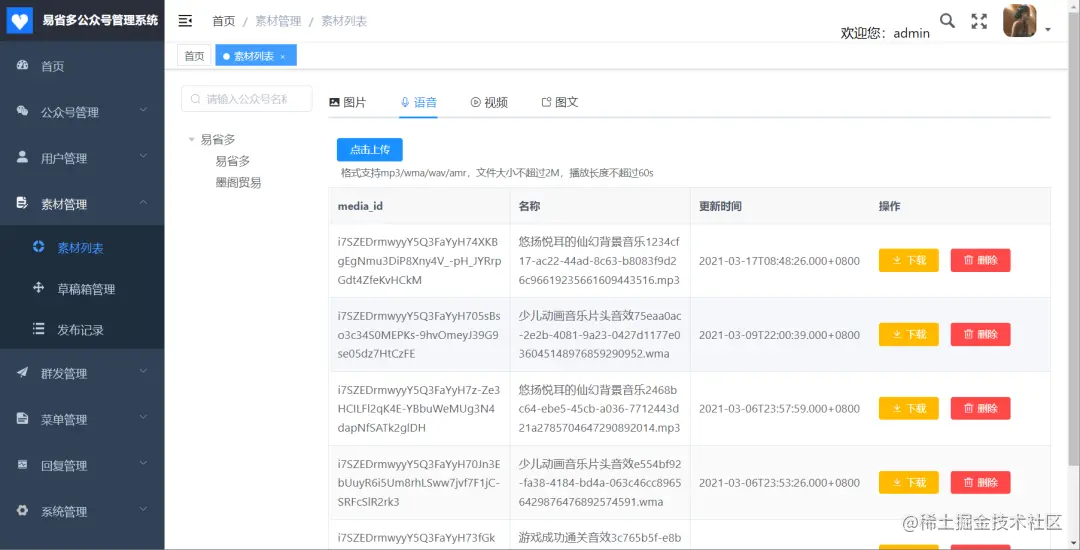Switch to the 视频 tab
1080x550 pixels.
pos(489,103)
